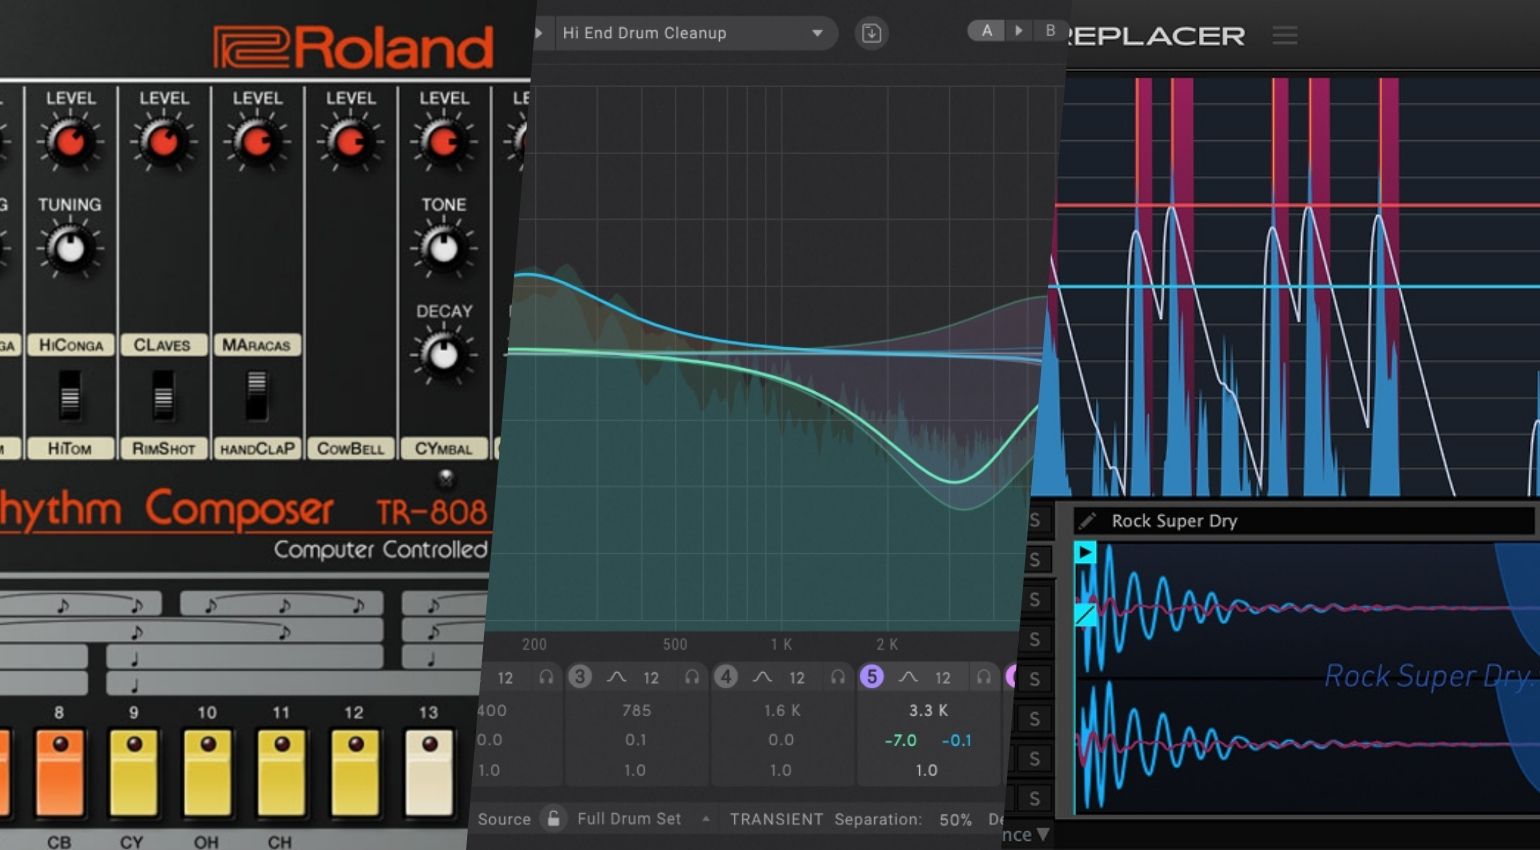Open the Full Drum Set source dropdown
This screenshot has width=1540, height=850.
click(643, 819)
